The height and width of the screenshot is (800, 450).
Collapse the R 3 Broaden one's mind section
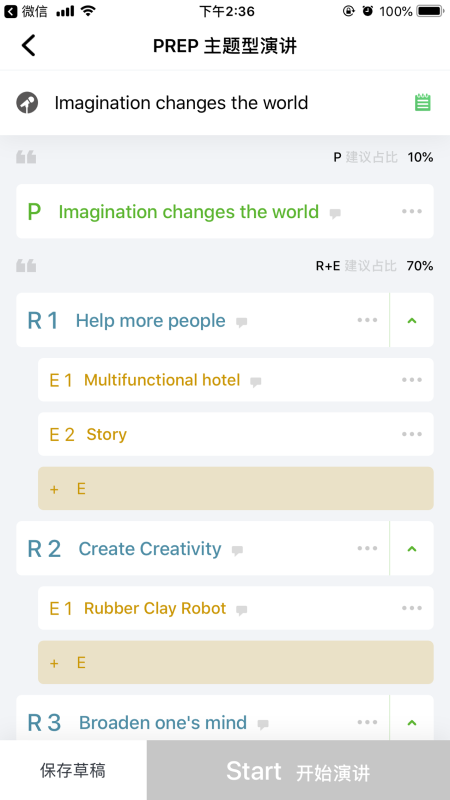[412, 722]
